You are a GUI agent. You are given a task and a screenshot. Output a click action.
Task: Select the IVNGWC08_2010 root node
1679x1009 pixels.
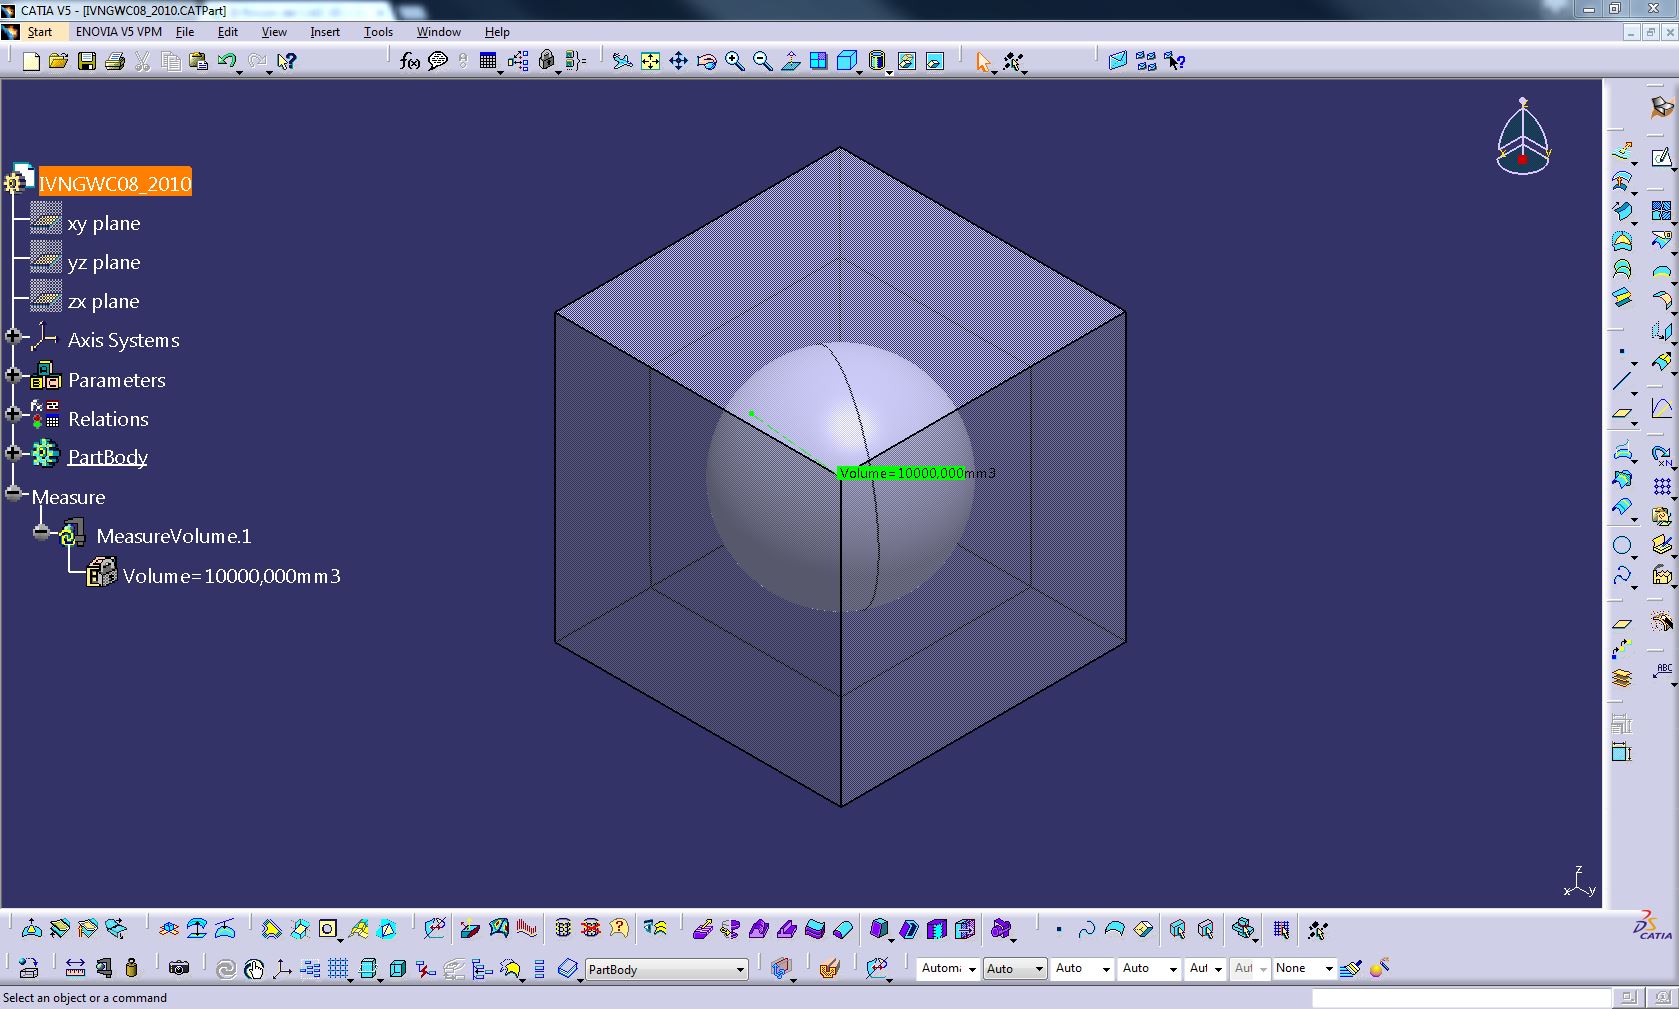click(115, 183)
